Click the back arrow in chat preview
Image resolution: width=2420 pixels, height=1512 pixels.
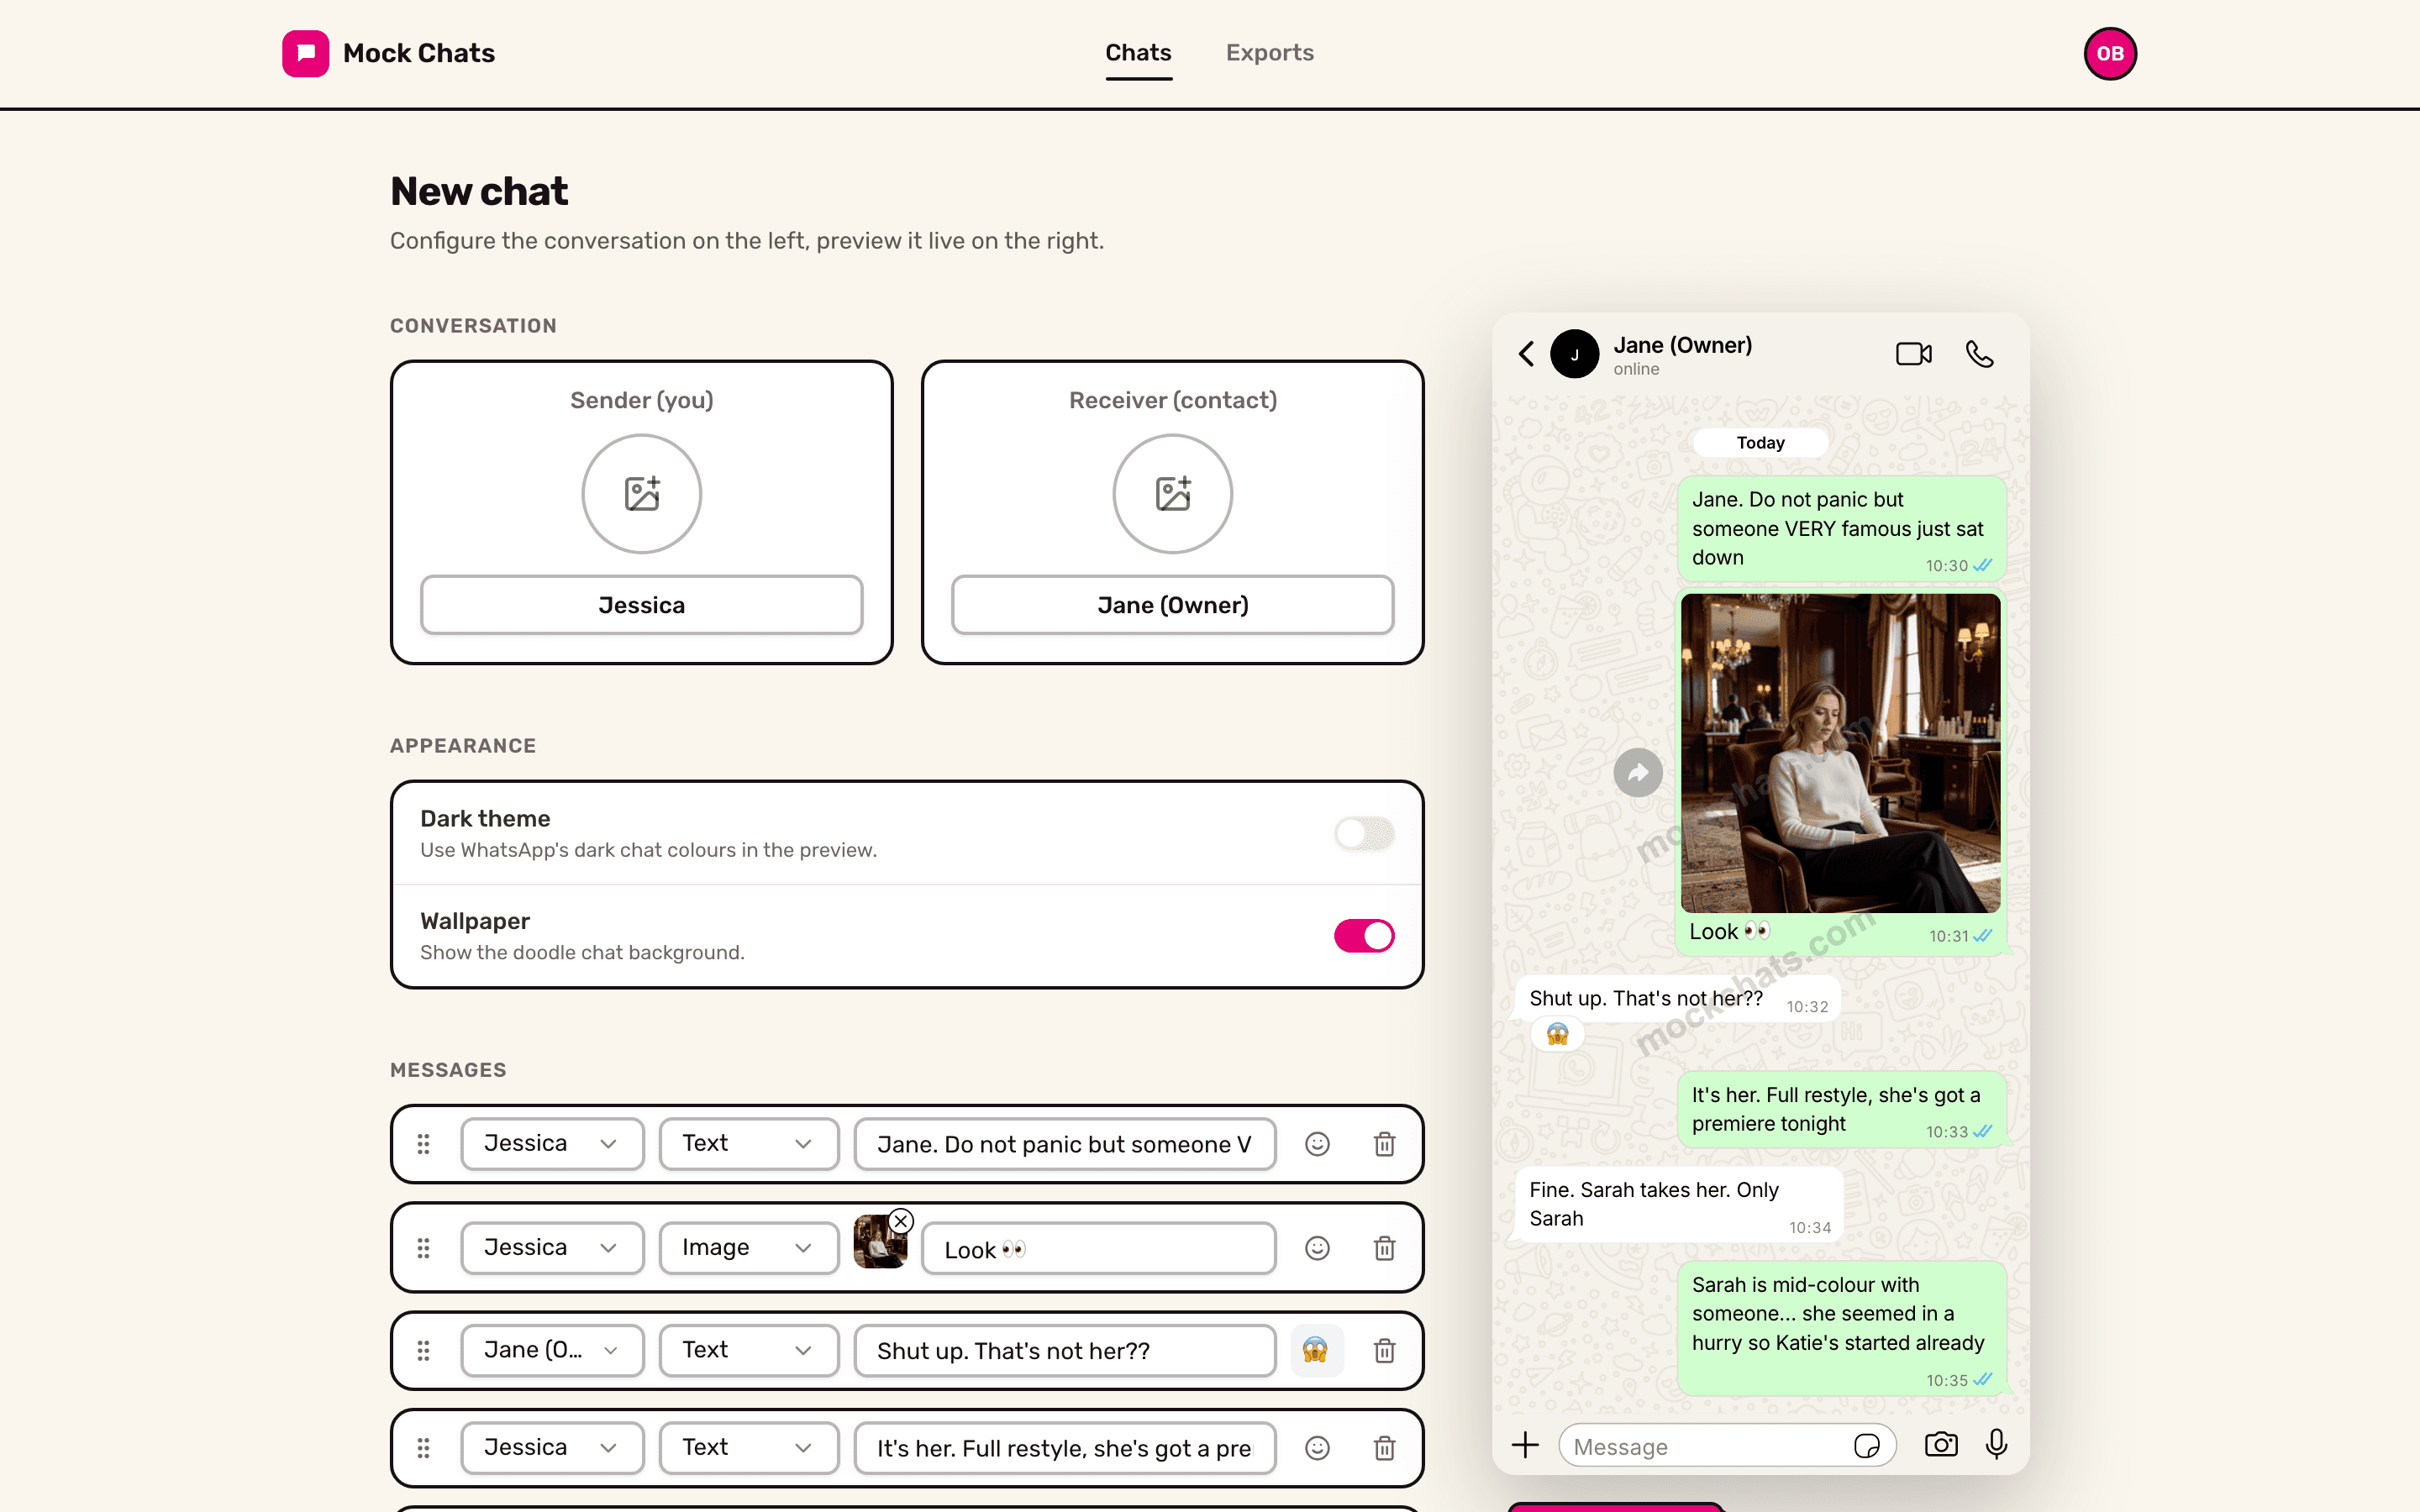[1526, 354]
